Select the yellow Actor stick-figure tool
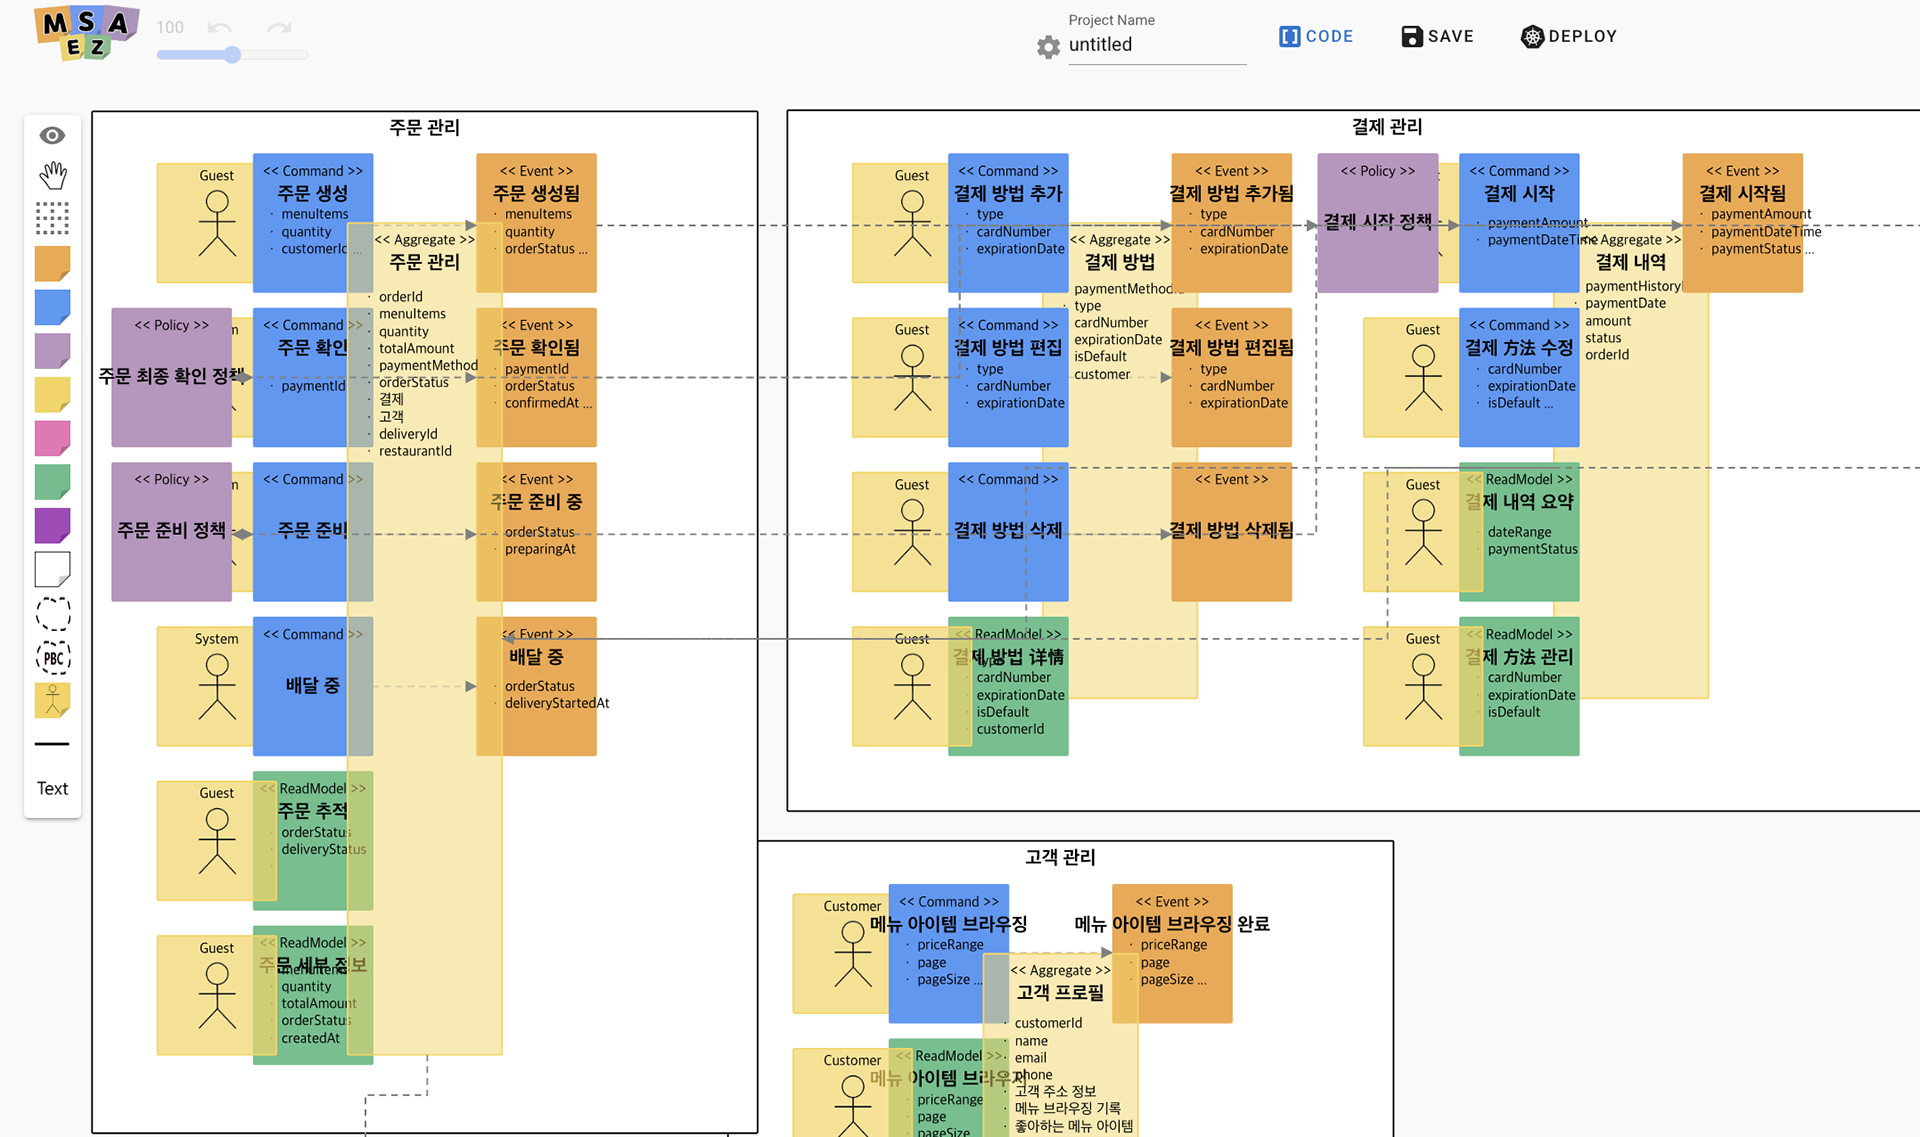Viewport: 1920px width, 1137px height. coord(52,700)
